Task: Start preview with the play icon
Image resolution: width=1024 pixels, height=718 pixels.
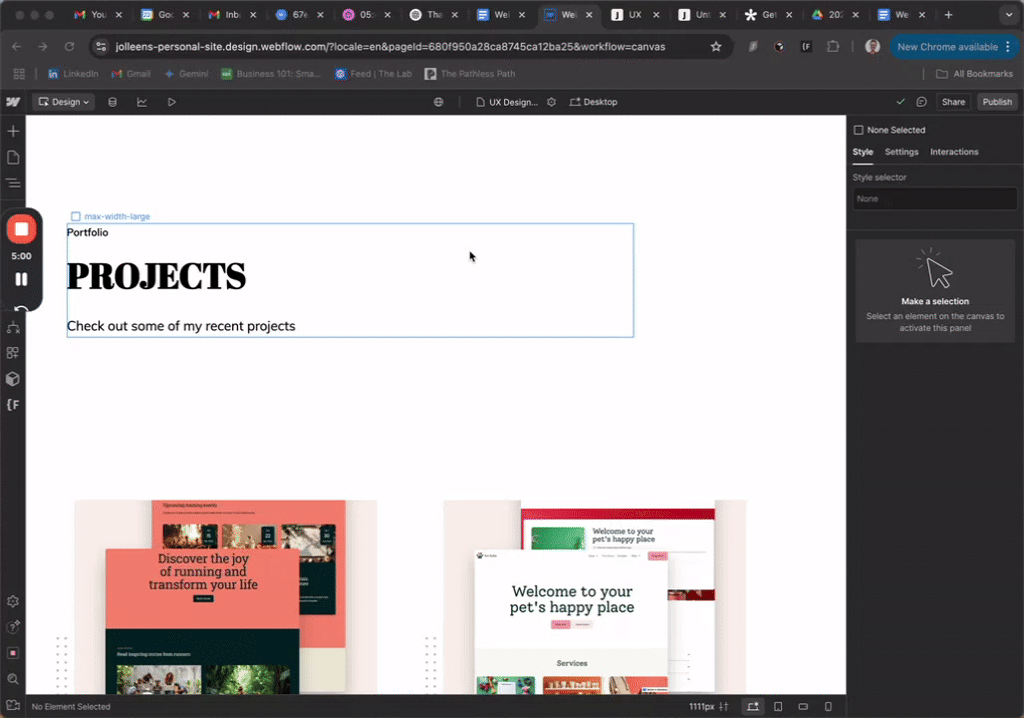Action: [x=171, y=101]
